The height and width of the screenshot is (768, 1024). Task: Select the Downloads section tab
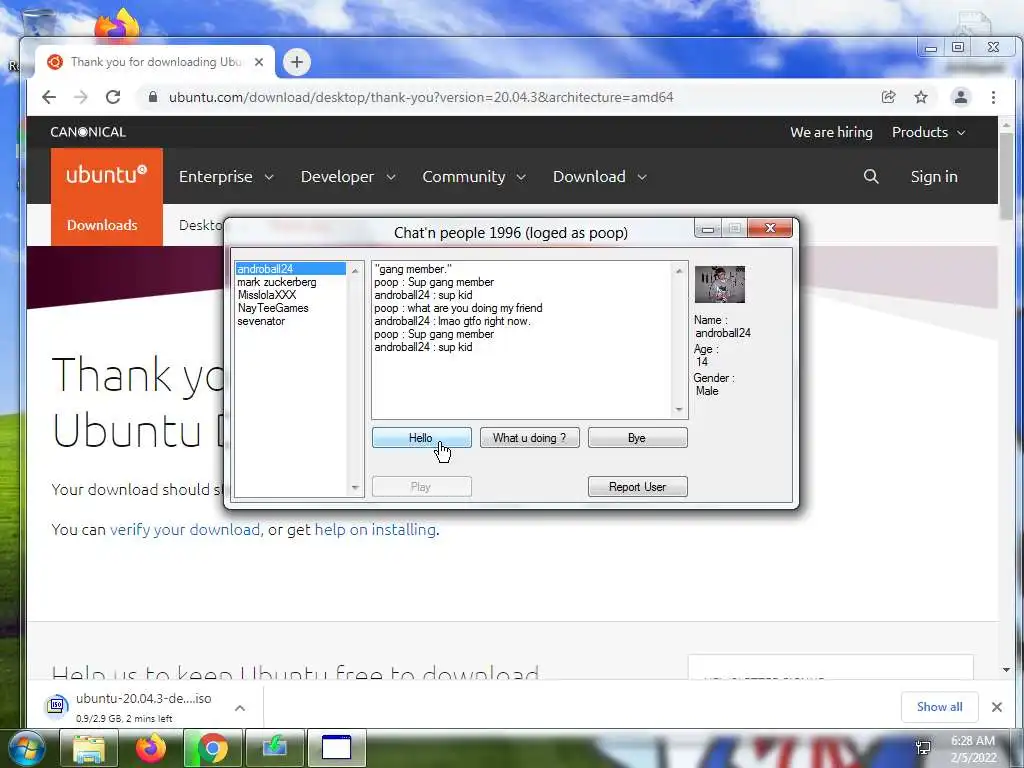pos(102,225)
